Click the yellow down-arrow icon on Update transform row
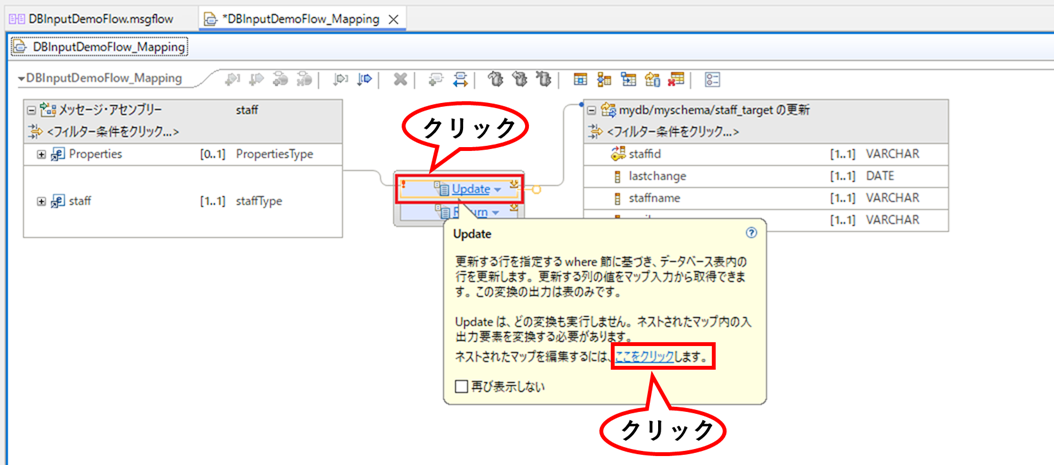 coord(514,183)
